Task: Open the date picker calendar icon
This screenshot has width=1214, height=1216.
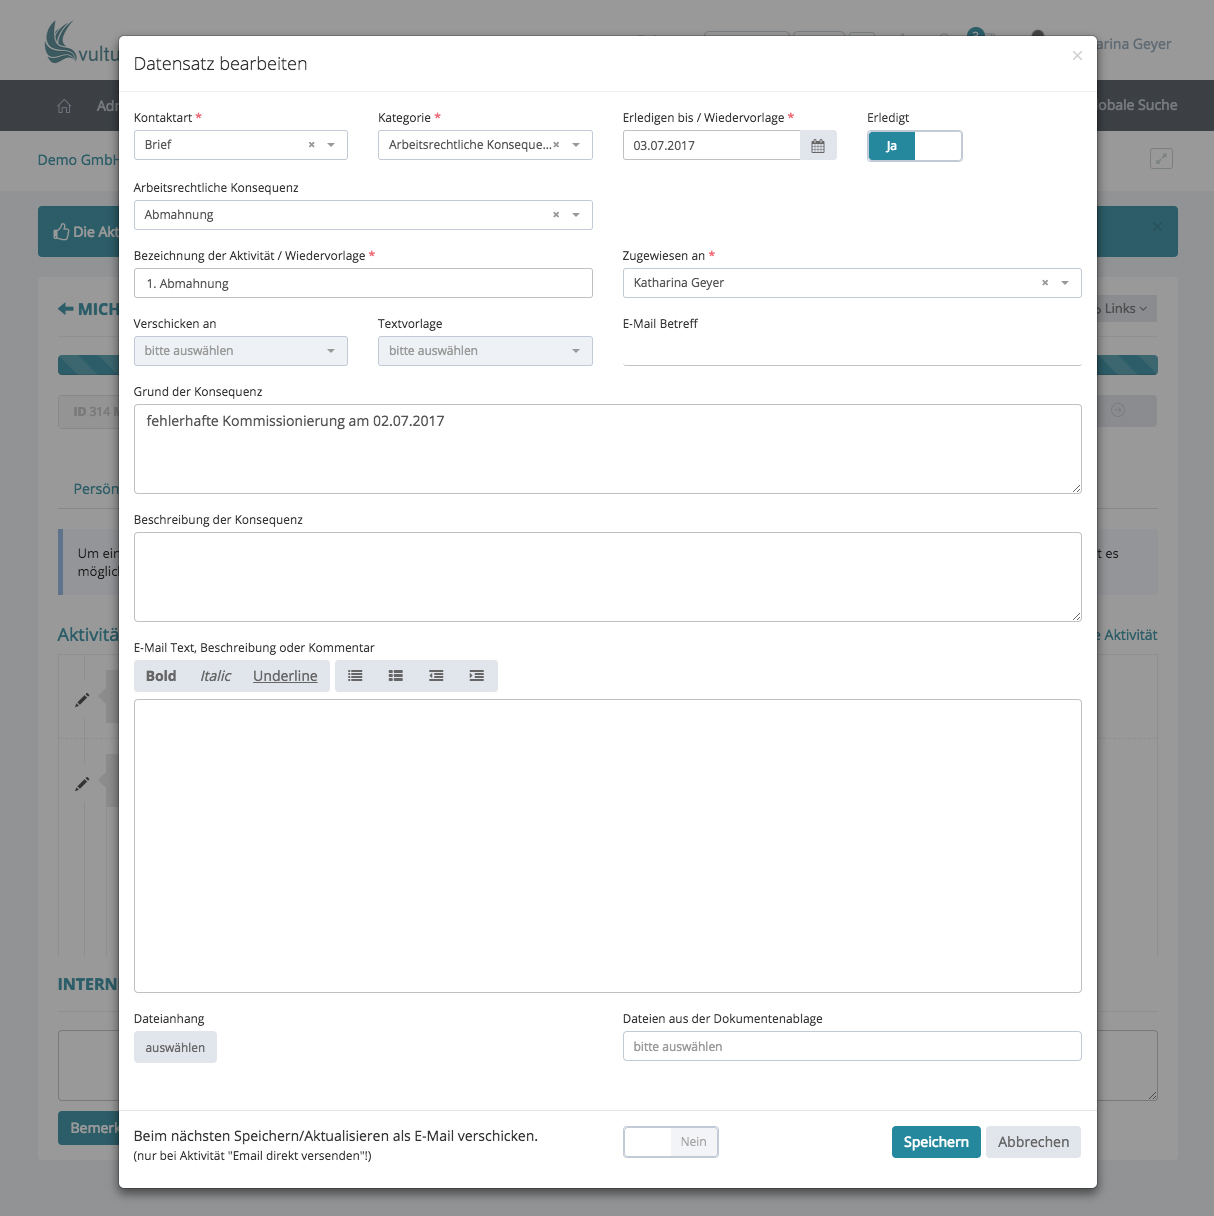Action: point(818,146)
